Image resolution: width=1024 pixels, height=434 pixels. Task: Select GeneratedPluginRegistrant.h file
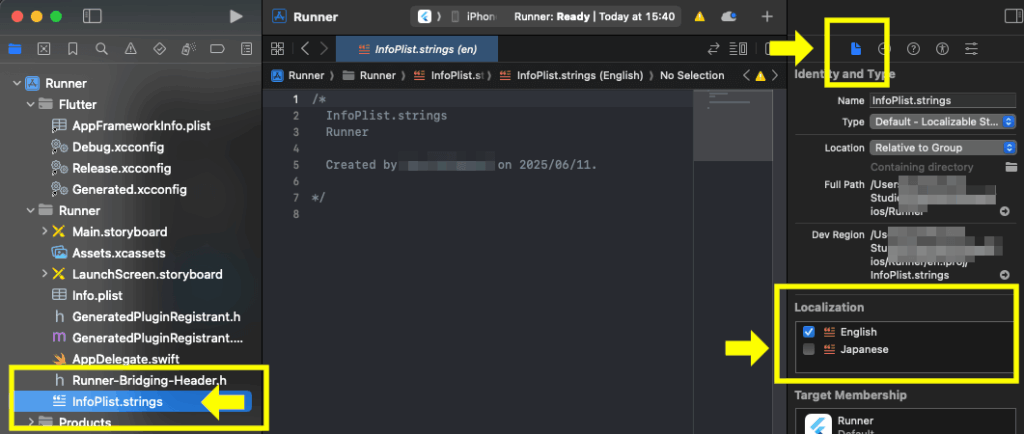click(x=156, y=317)
